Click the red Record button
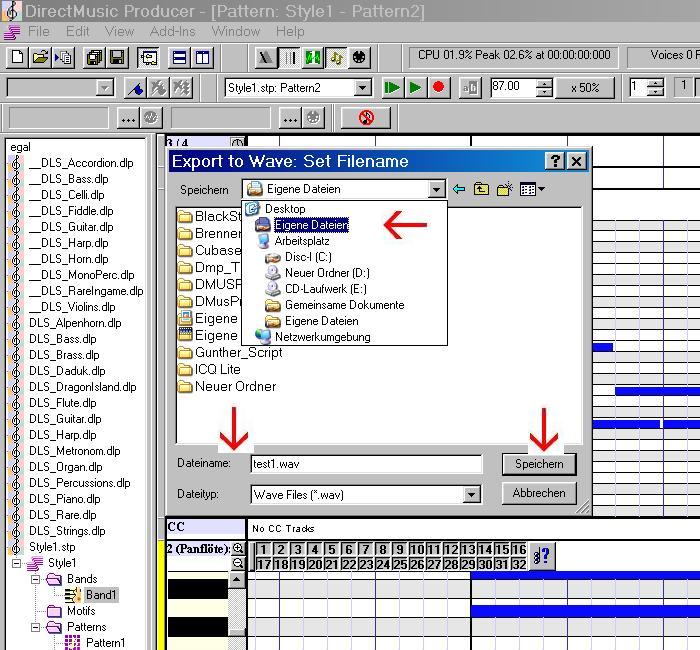 pos(438,88)
